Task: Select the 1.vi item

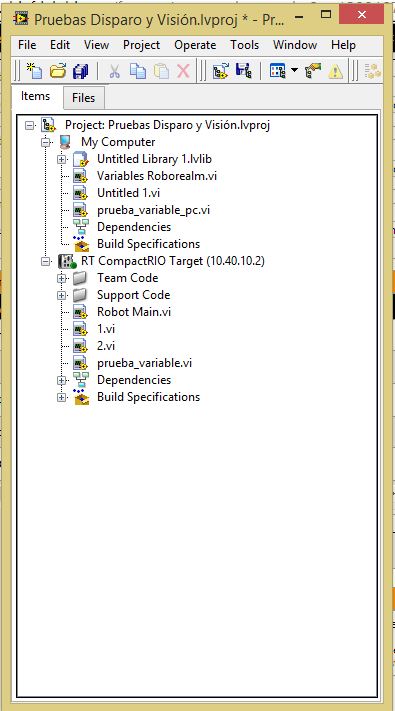Action: 106,329
